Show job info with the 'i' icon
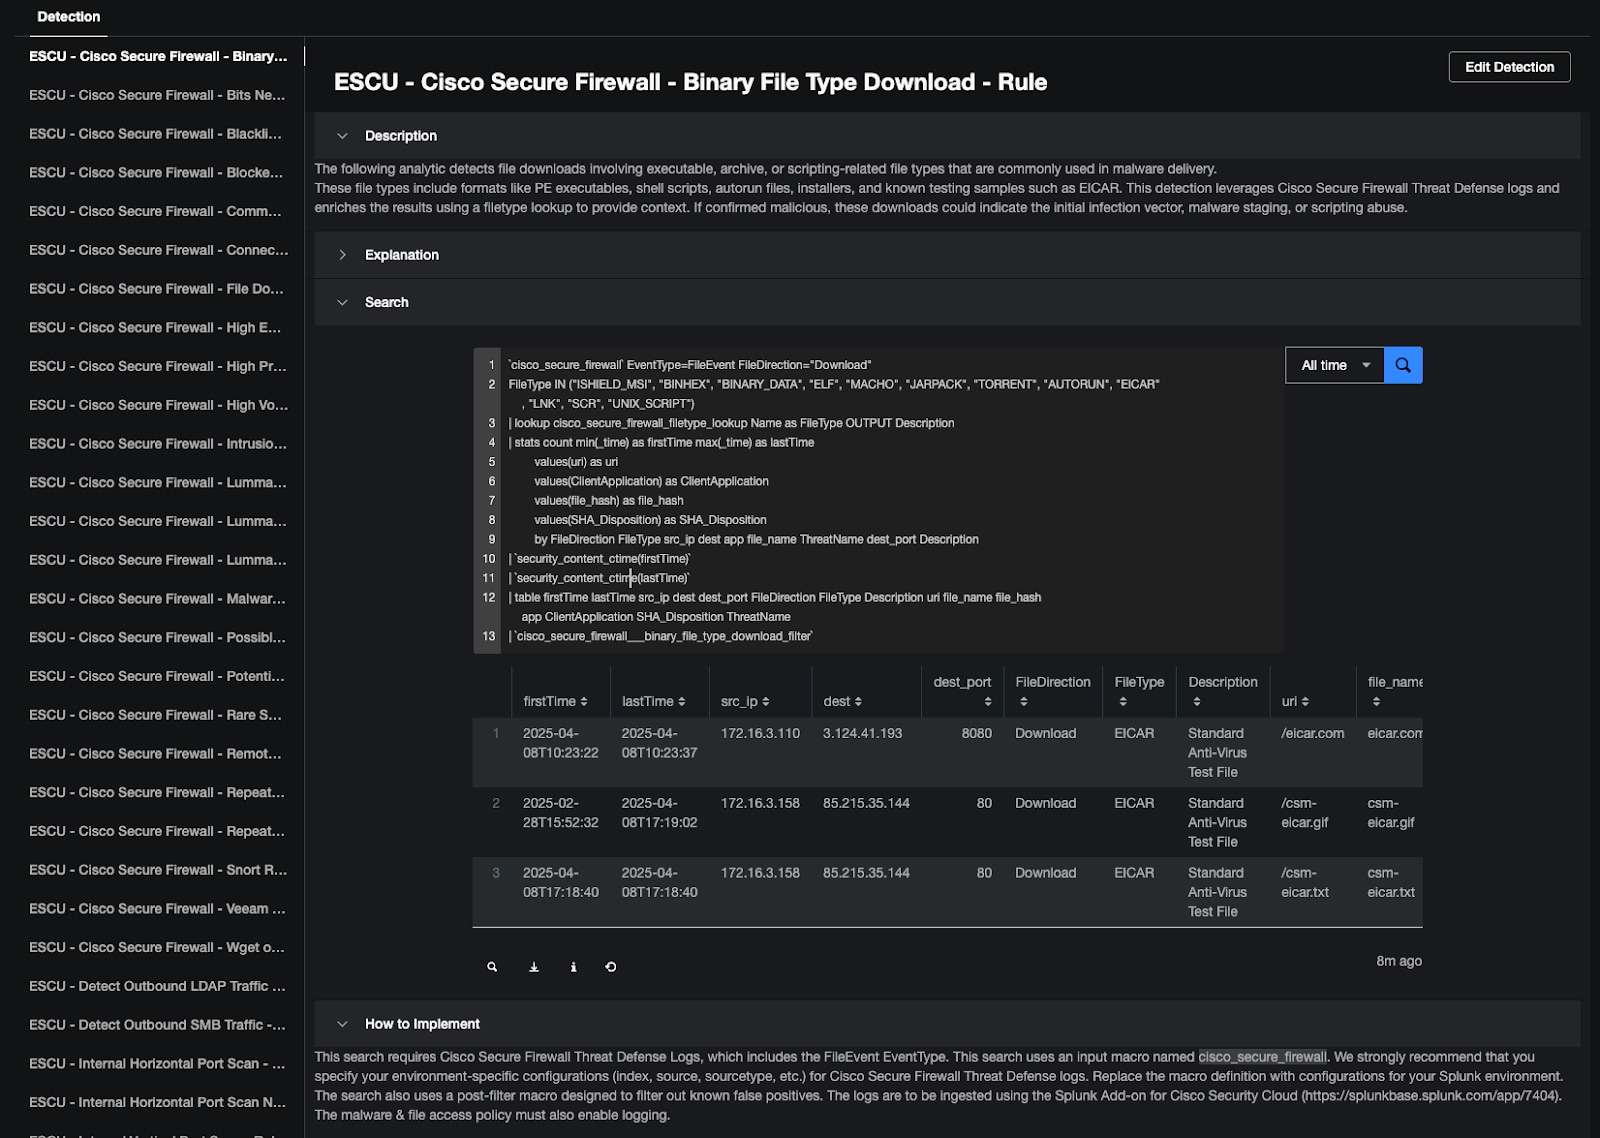 coord(573,967)
